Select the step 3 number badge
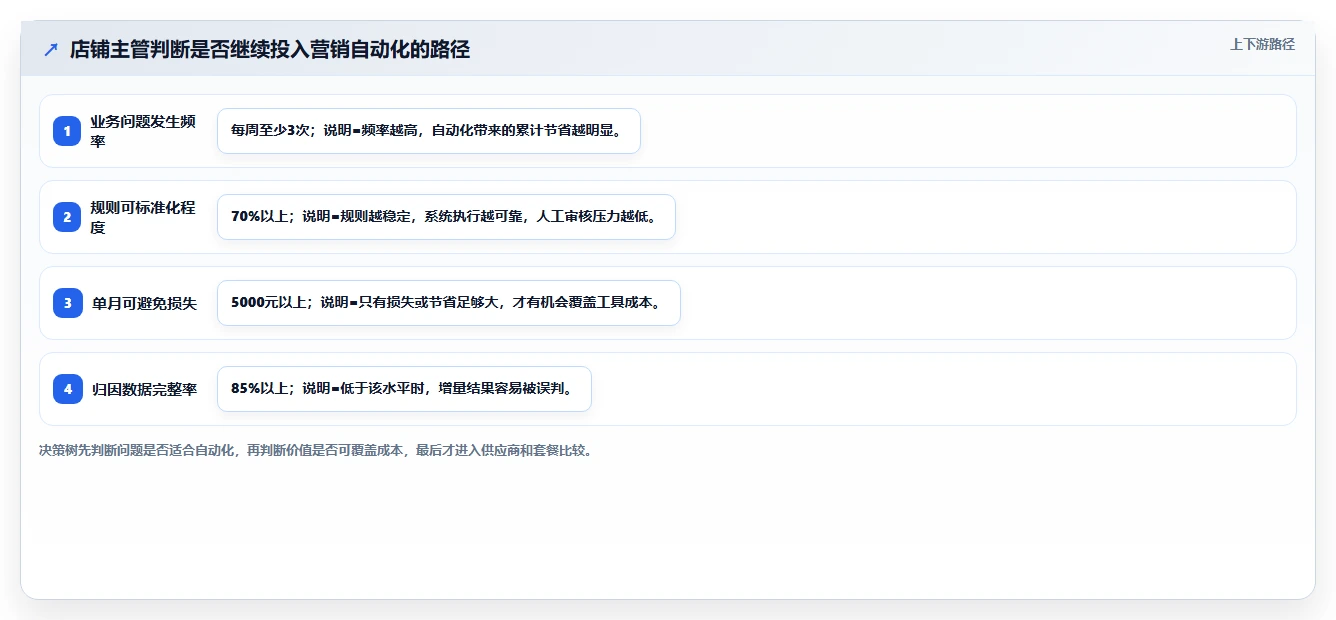1336x620 pixels. (x=68, y=303)
